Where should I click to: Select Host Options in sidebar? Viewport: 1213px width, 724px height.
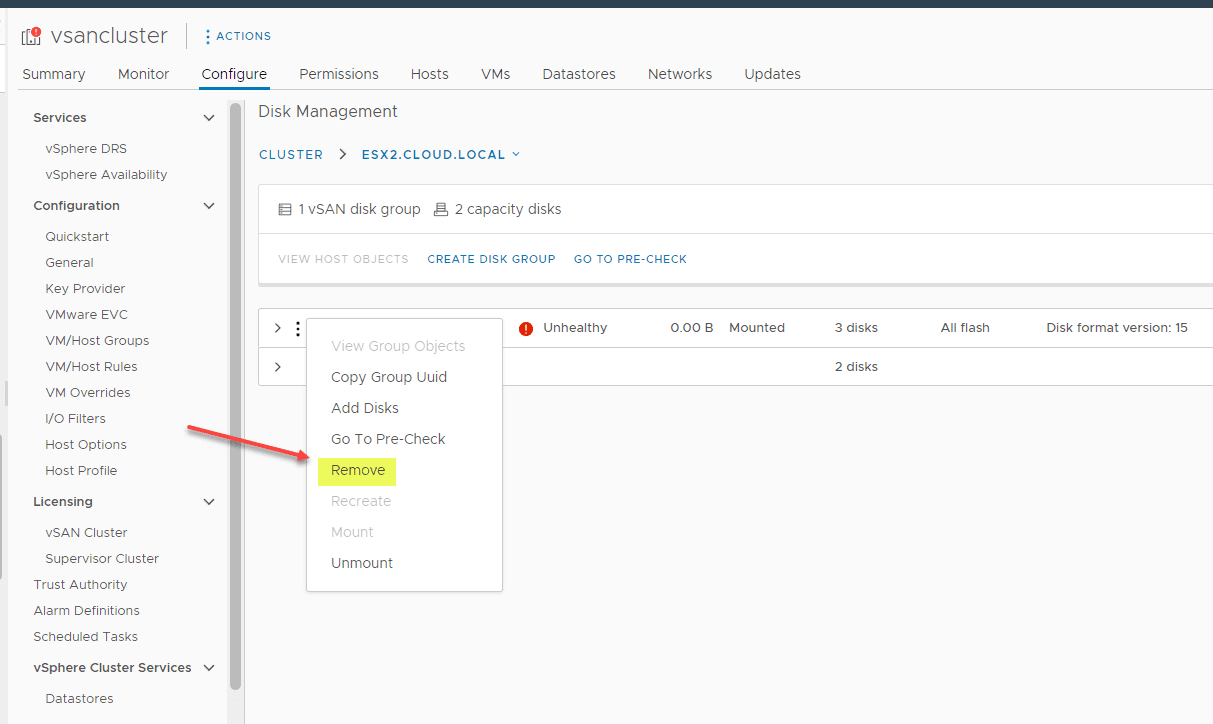click(x=86, y=445)
